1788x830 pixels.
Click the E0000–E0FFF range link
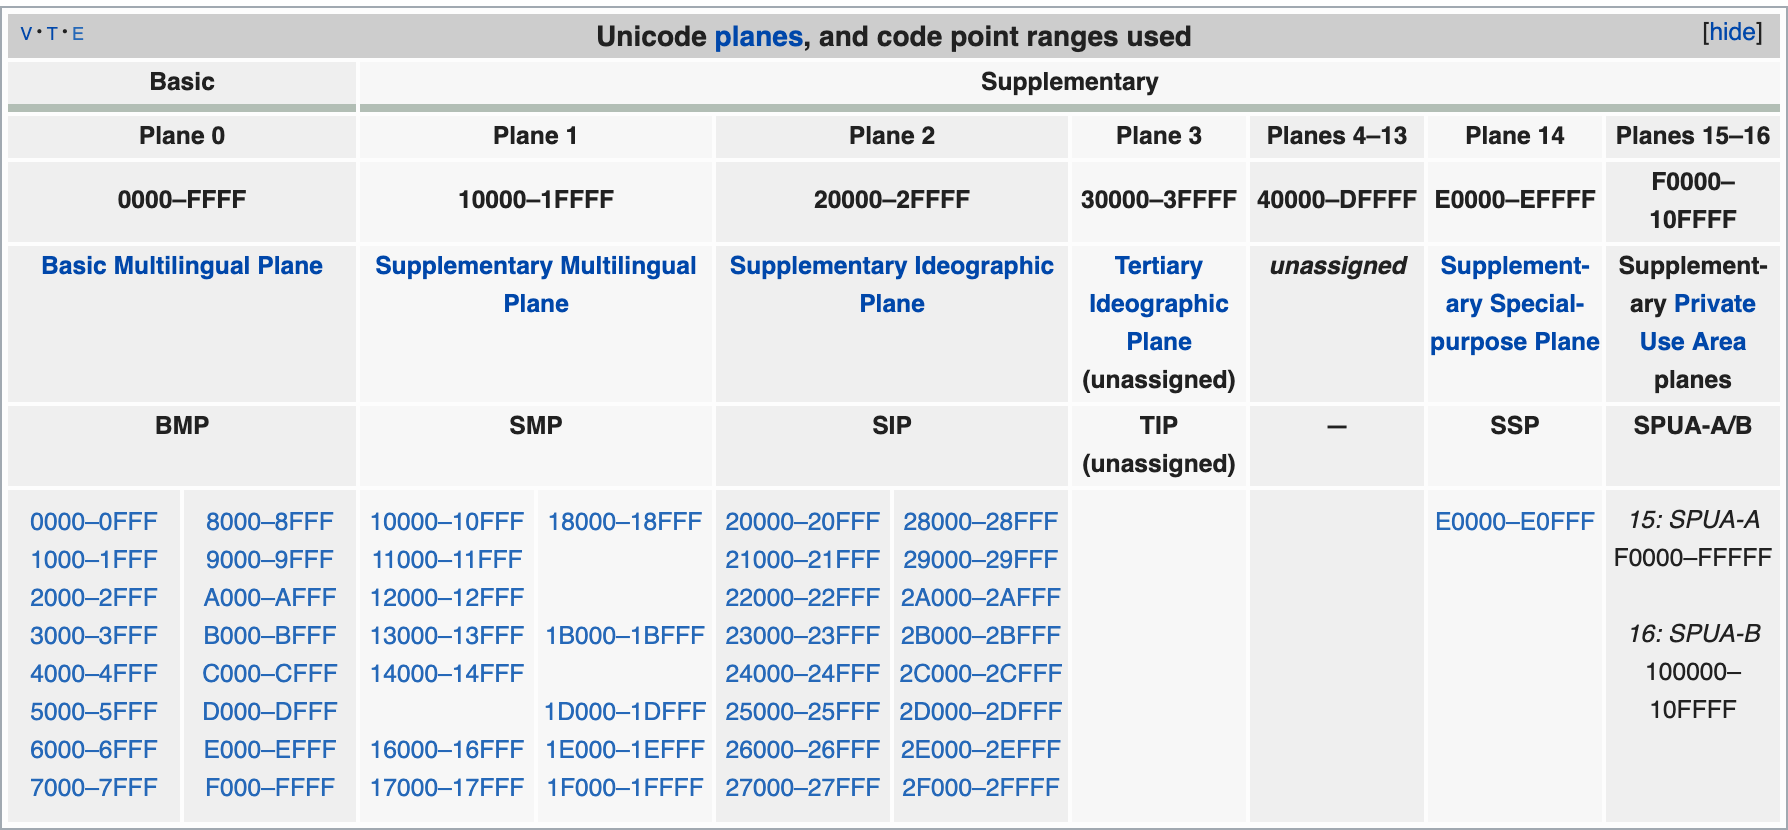pos(1514,522)
